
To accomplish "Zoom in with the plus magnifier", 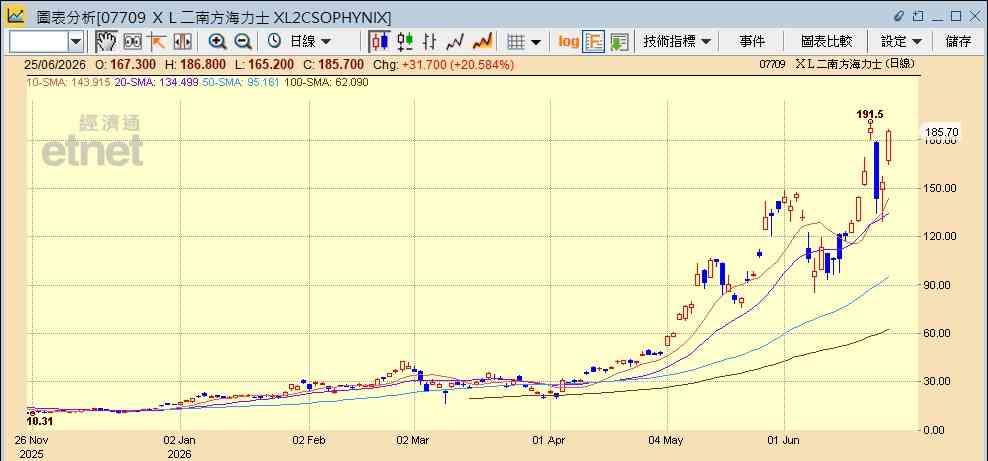I will 217,42.
